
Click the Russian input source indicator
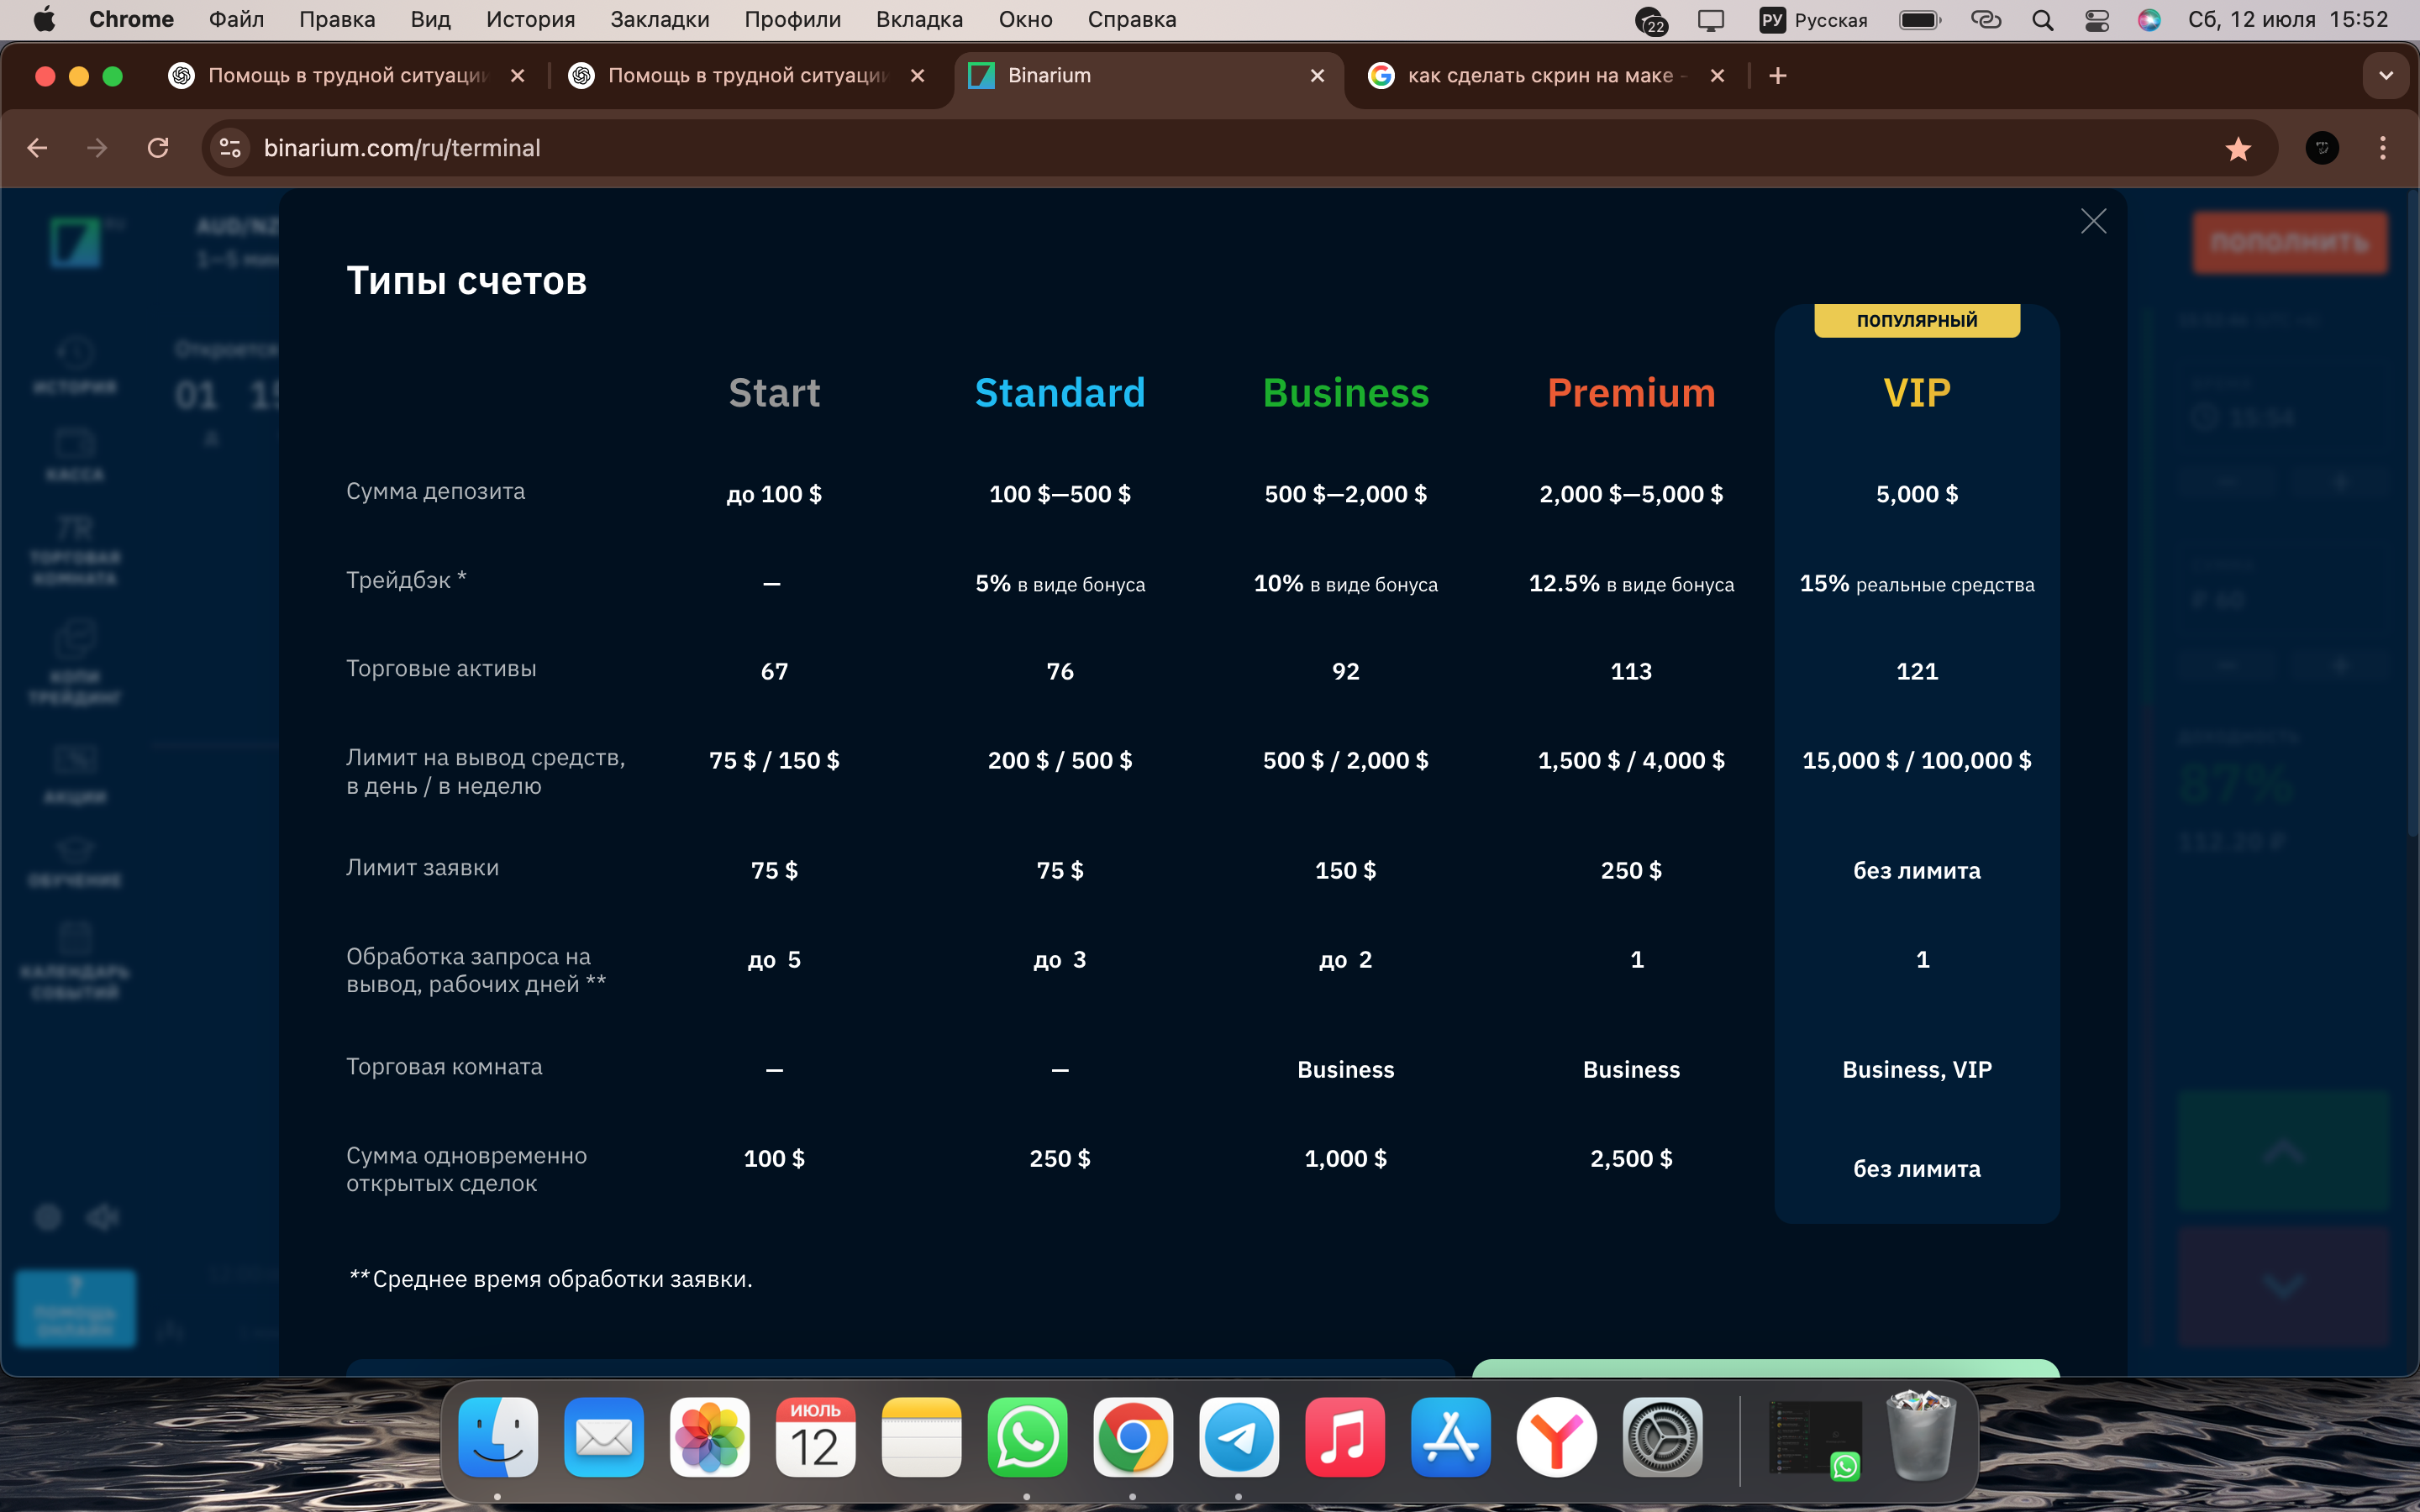click(x=1813, y=20)
